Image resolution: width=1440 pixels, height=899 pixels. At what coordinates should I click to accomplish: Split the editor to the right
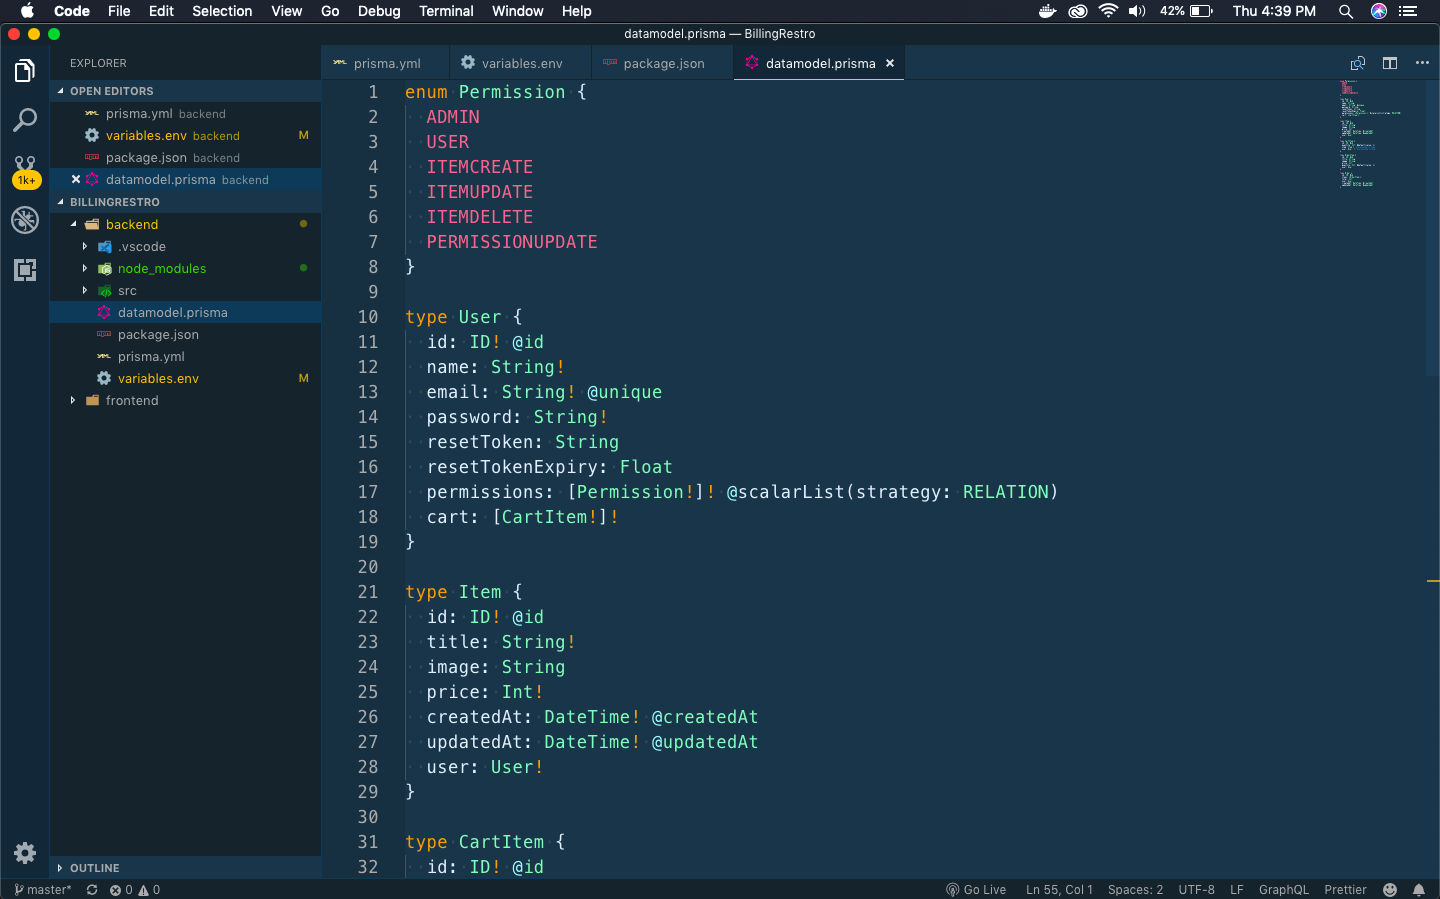(x=1390, y=63)
